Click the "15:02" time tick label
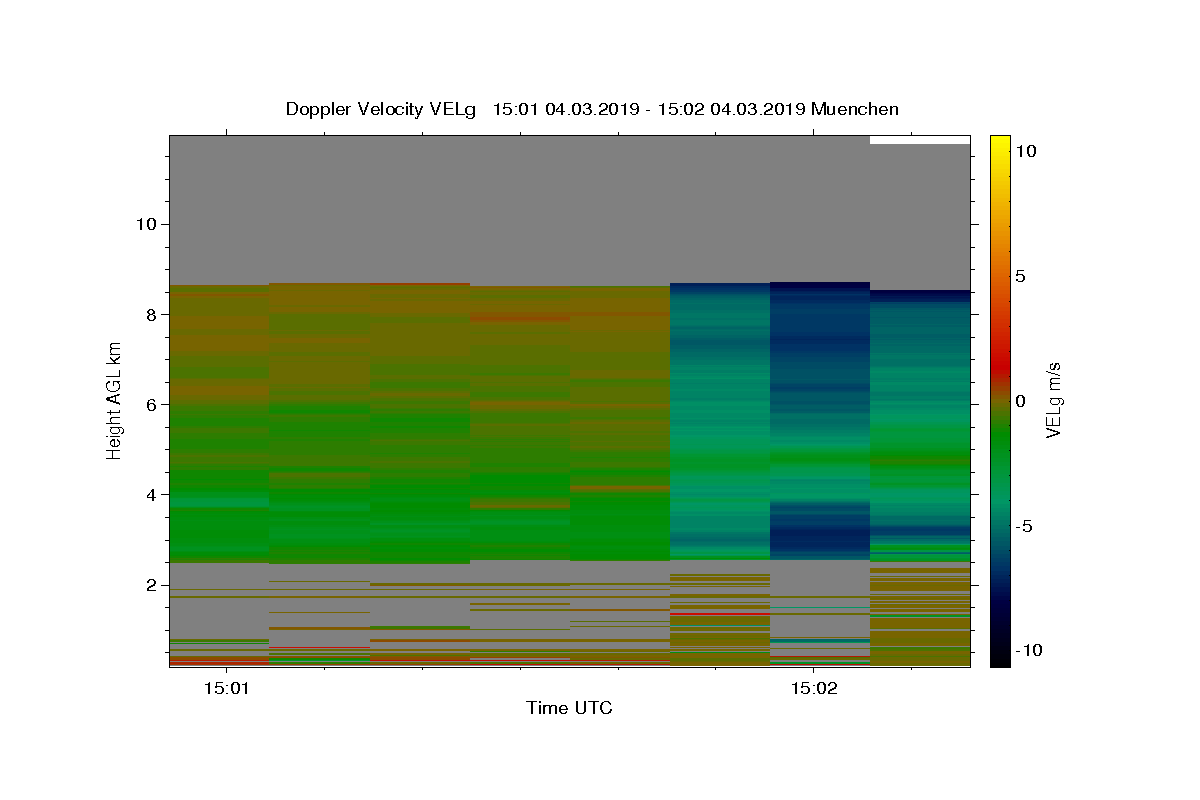The image size is (1200, 800). pyautogui.click(x=813, y=688)
